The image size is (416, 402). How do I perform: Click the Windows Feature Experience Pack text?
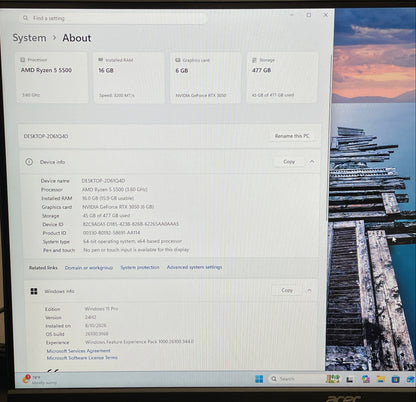tap(139, 342)
